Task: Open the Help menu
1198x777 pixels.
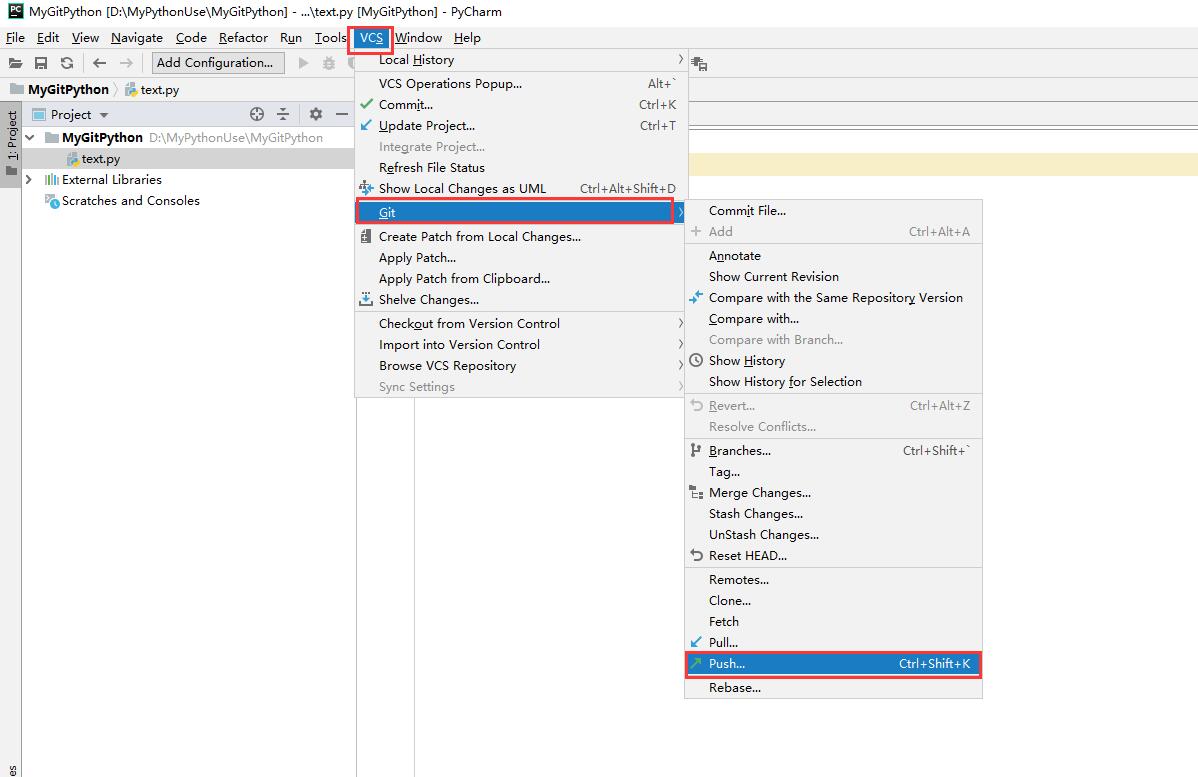Action: [x=467, y=37]
